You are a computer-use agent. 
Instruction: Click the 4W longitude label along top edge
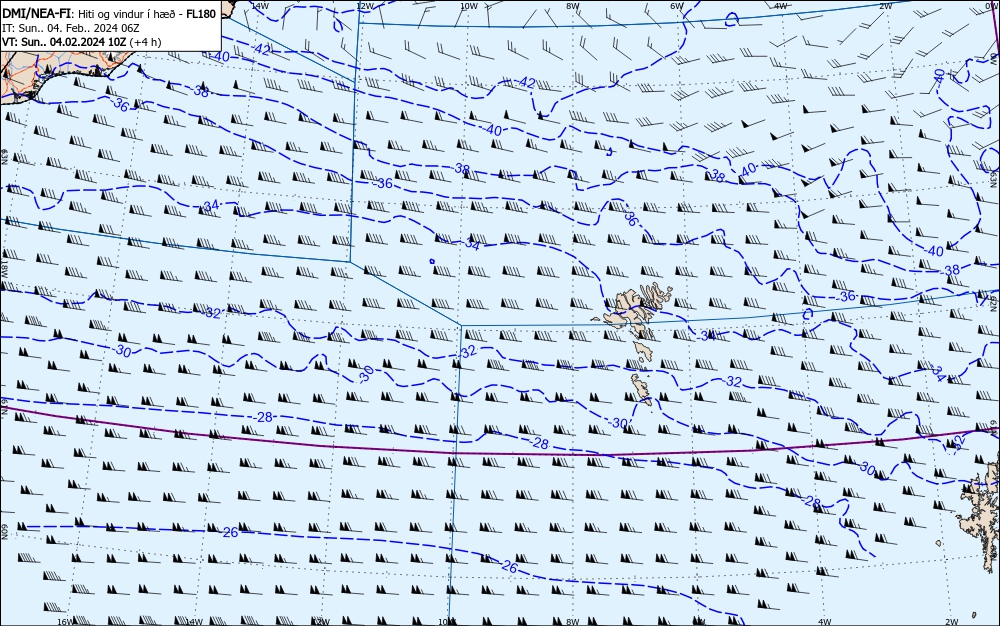[781, 6]
